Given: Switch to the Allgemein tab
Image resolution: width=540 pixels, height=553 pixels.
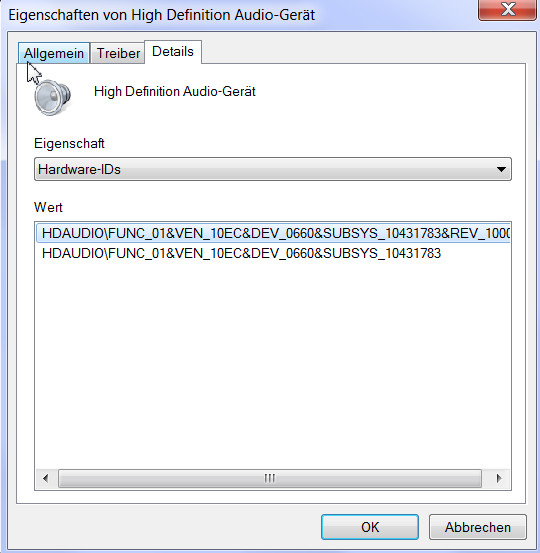Looking at the screenshot, I should (54, 53).
